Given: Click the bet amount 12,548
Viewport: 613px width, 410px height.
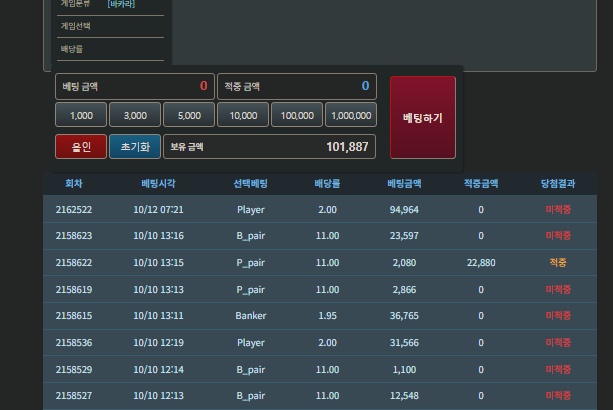Looking at the screenshot, I should point(404,396).
